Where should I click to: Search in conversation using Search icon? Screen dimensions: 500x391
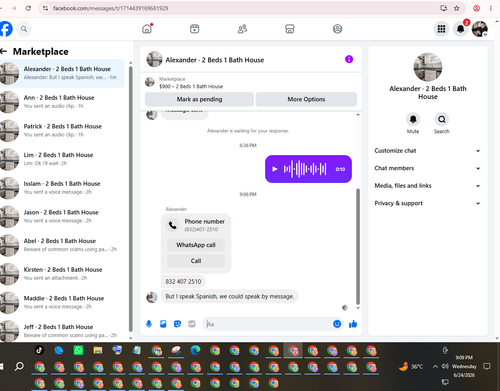(441, 119)
